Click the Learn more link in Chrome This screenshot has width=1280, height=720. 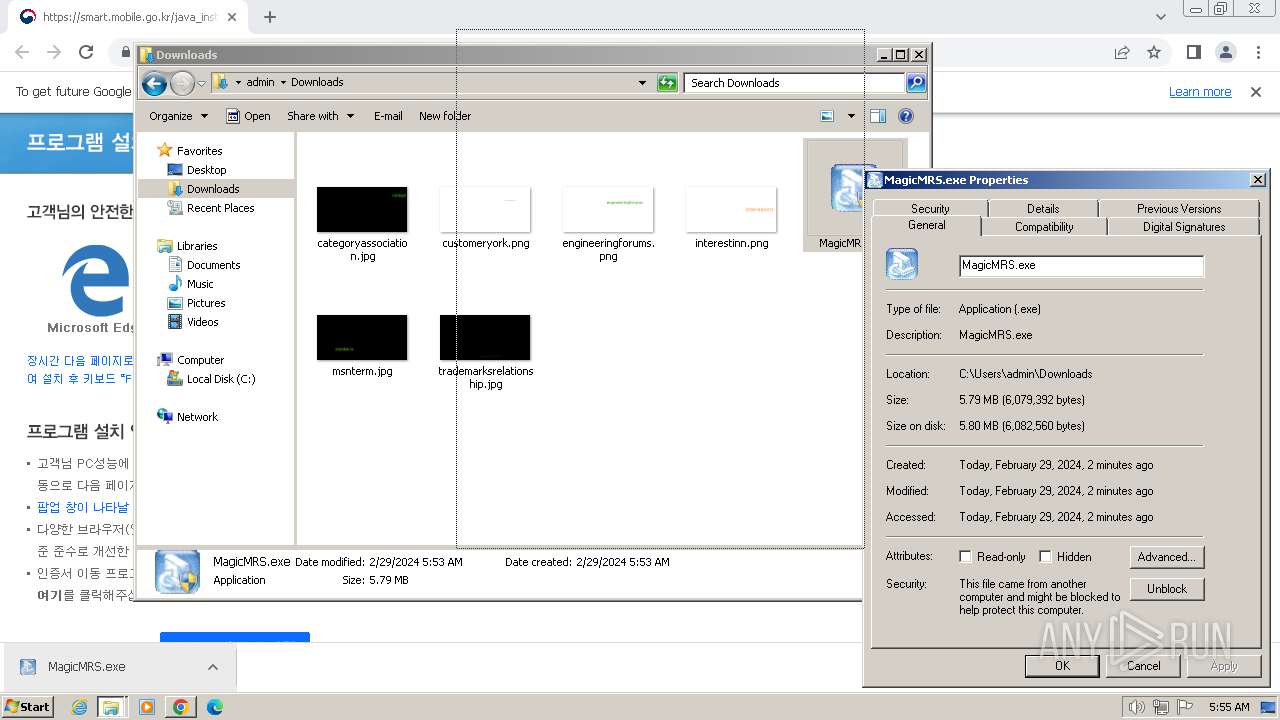pos(1200,92)
